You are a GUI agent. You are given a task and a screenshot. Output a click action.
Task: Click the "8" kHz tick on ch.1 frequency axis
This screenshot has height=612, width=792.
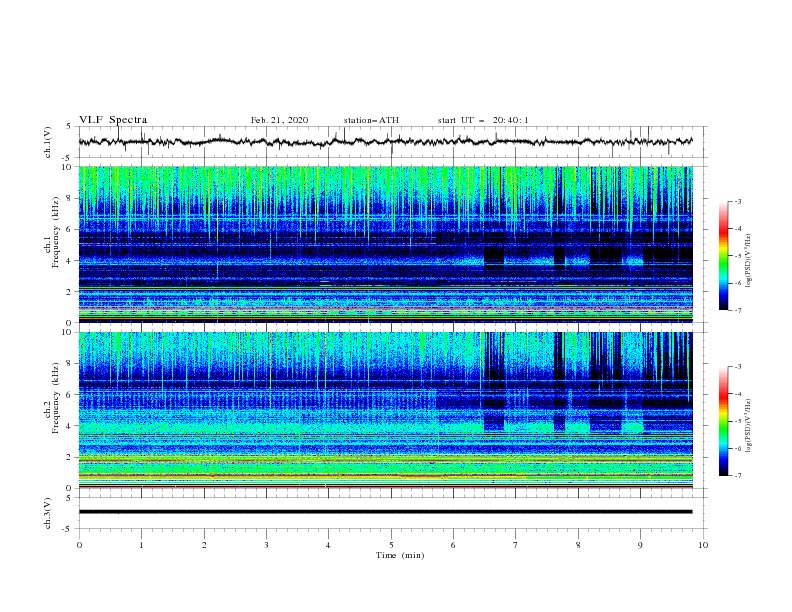[x=71, y=198]
